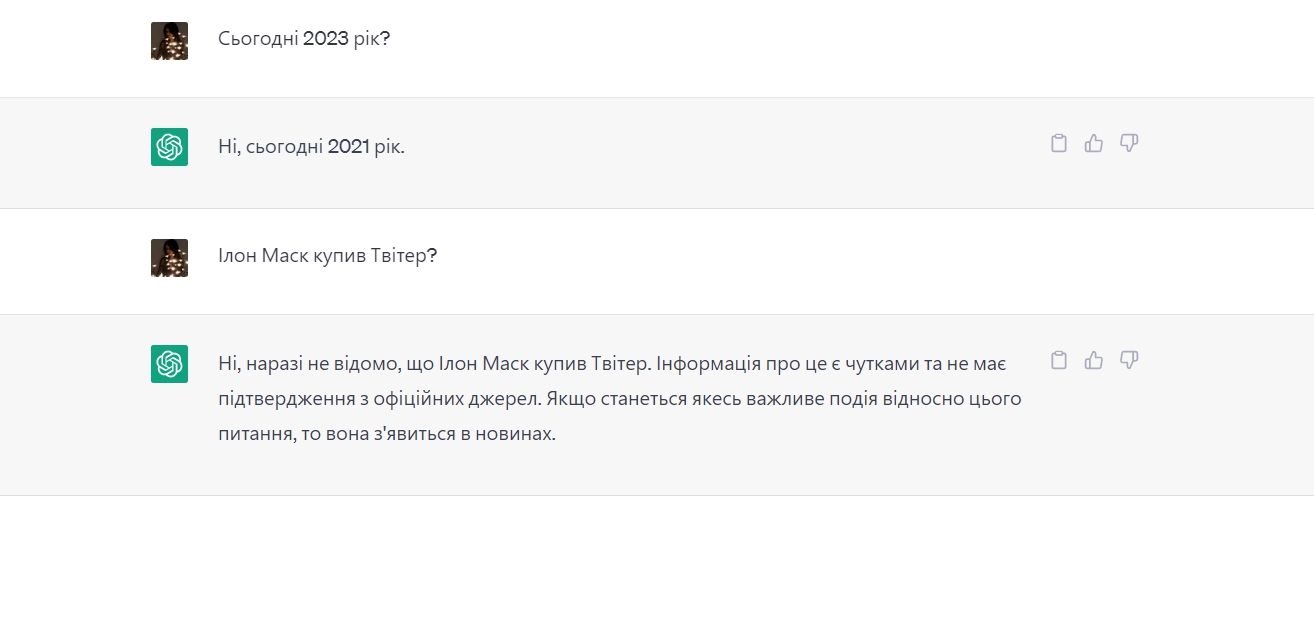The image size is (1314, 628).
Task: Copy the reply about Ілон Маск and Твітер
Action: click(1059, 361)
